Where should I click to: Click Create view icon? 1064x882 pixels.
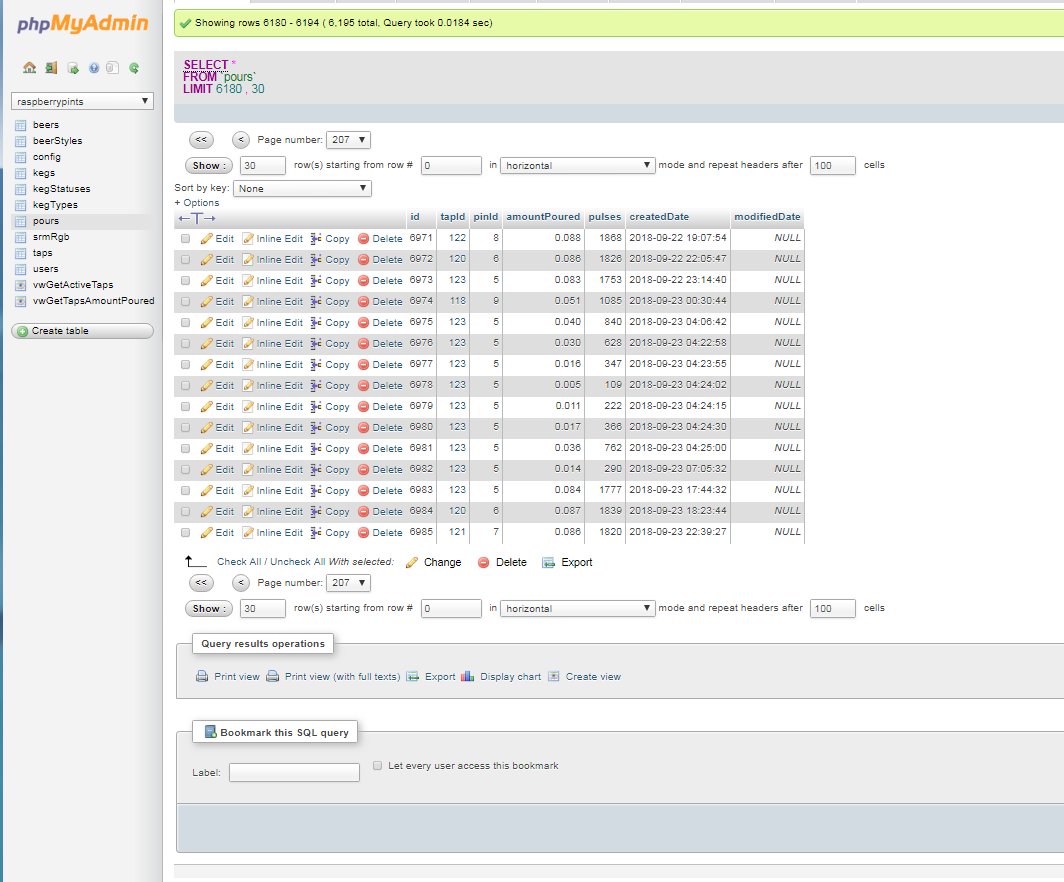(x=554, y=676)
